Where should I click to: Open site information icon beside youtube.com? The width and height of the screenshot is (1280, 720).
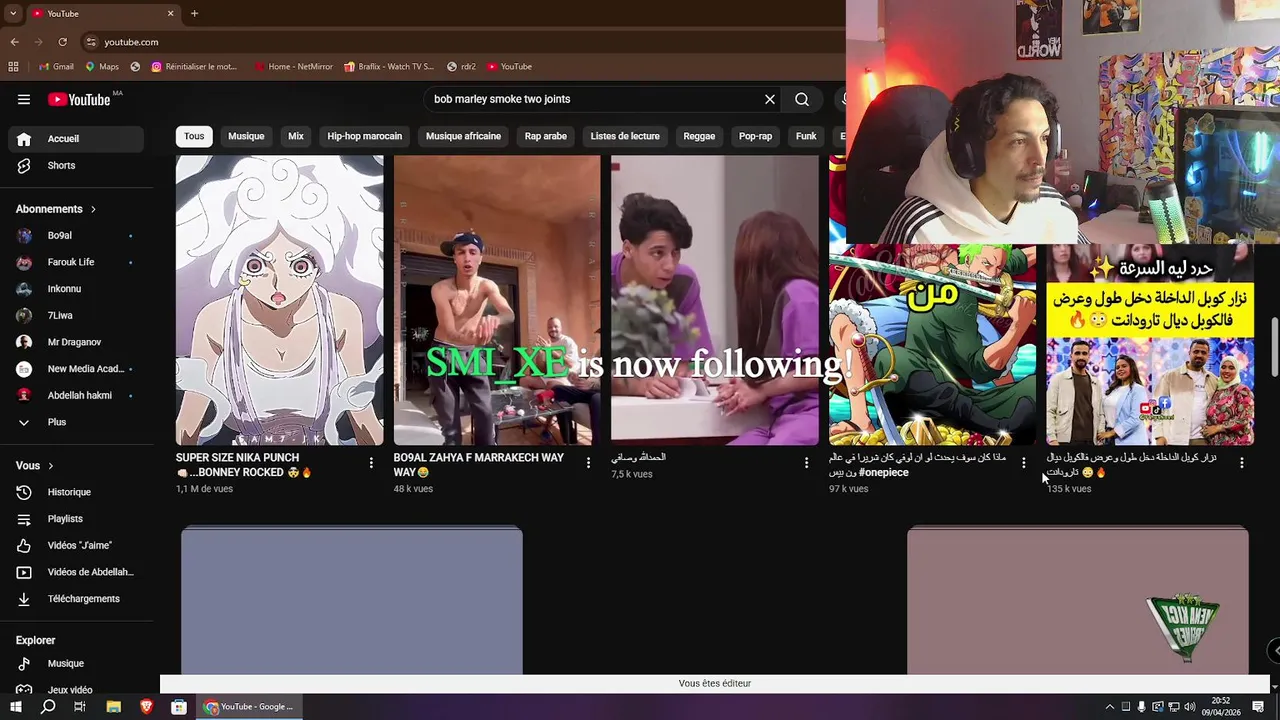point(91,42)
